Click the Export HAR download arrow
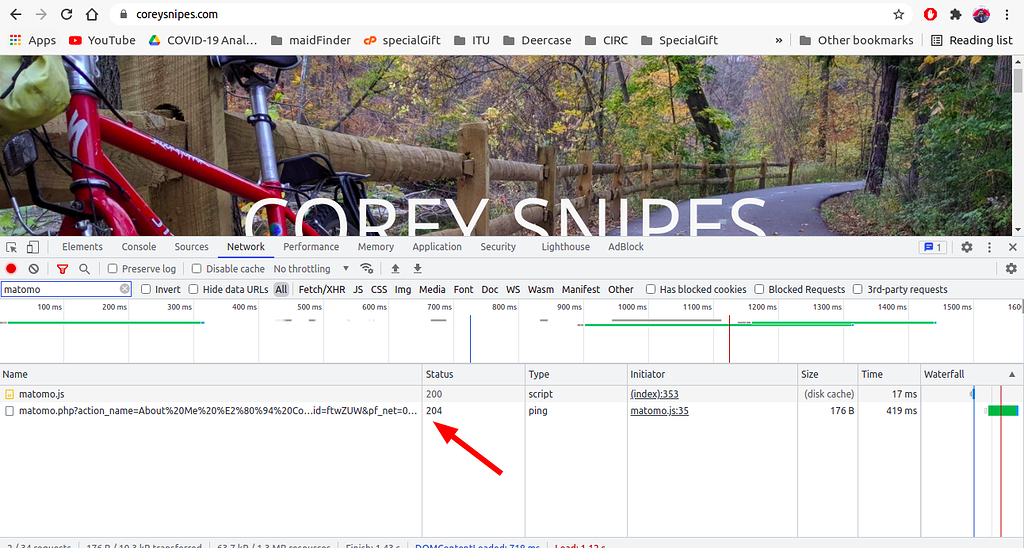 point(418,269)
